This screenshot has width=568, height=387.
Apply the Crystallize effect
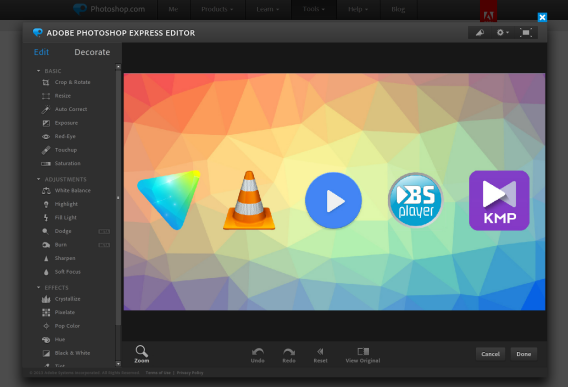(x=61, y=299)
